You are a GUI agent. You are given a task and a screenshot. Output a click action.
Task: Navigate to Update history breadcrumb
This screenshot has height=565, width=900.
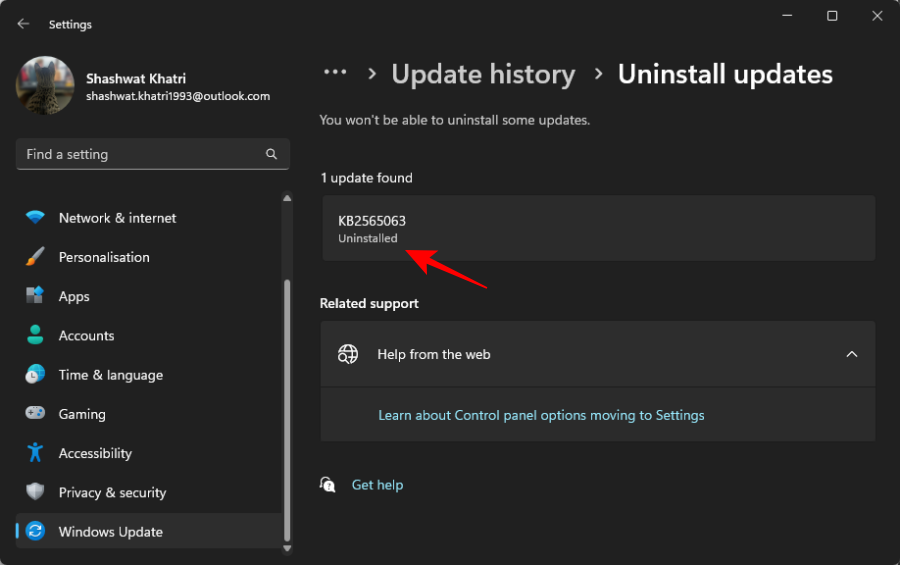pos(483,75)
